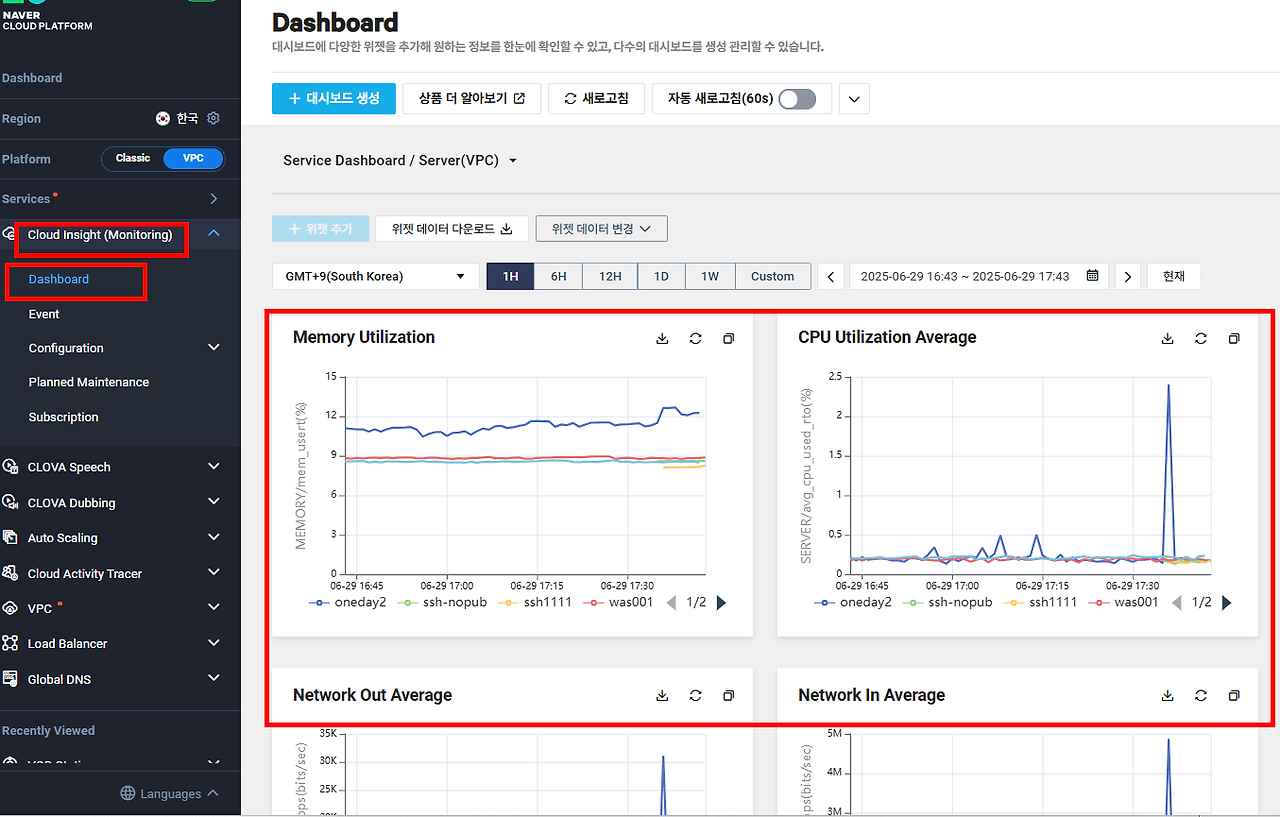Toggle the was001 legend color marker in CPU chart
The height and width of the screenshot is (817, 1280).
pyautogui.click(x=1099, y=602)
